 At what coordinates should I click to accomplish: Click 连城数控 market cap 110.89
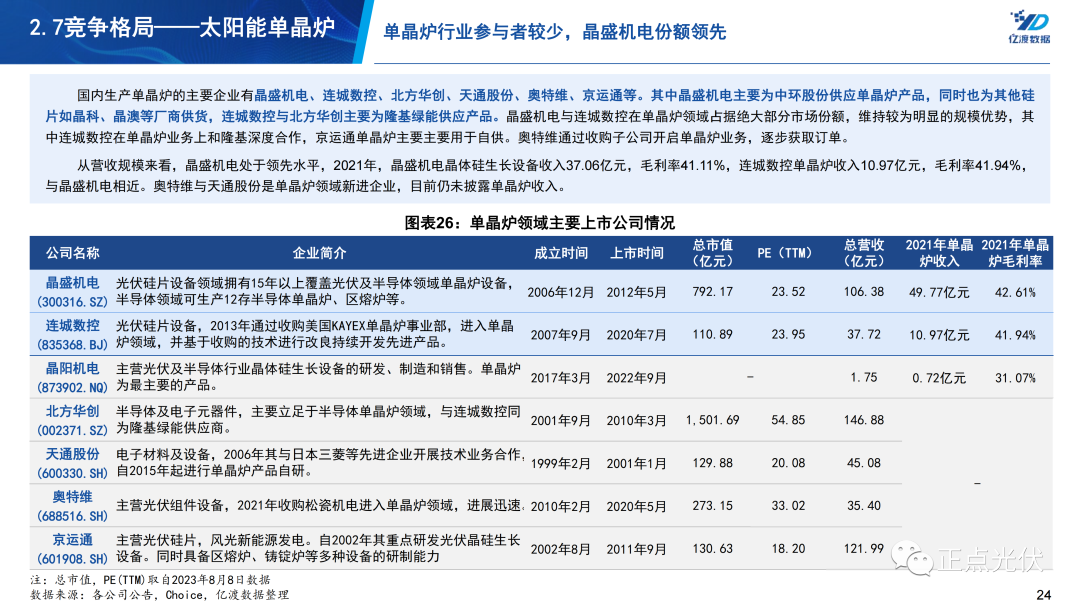pyautogui.click(x=712, y=335)
